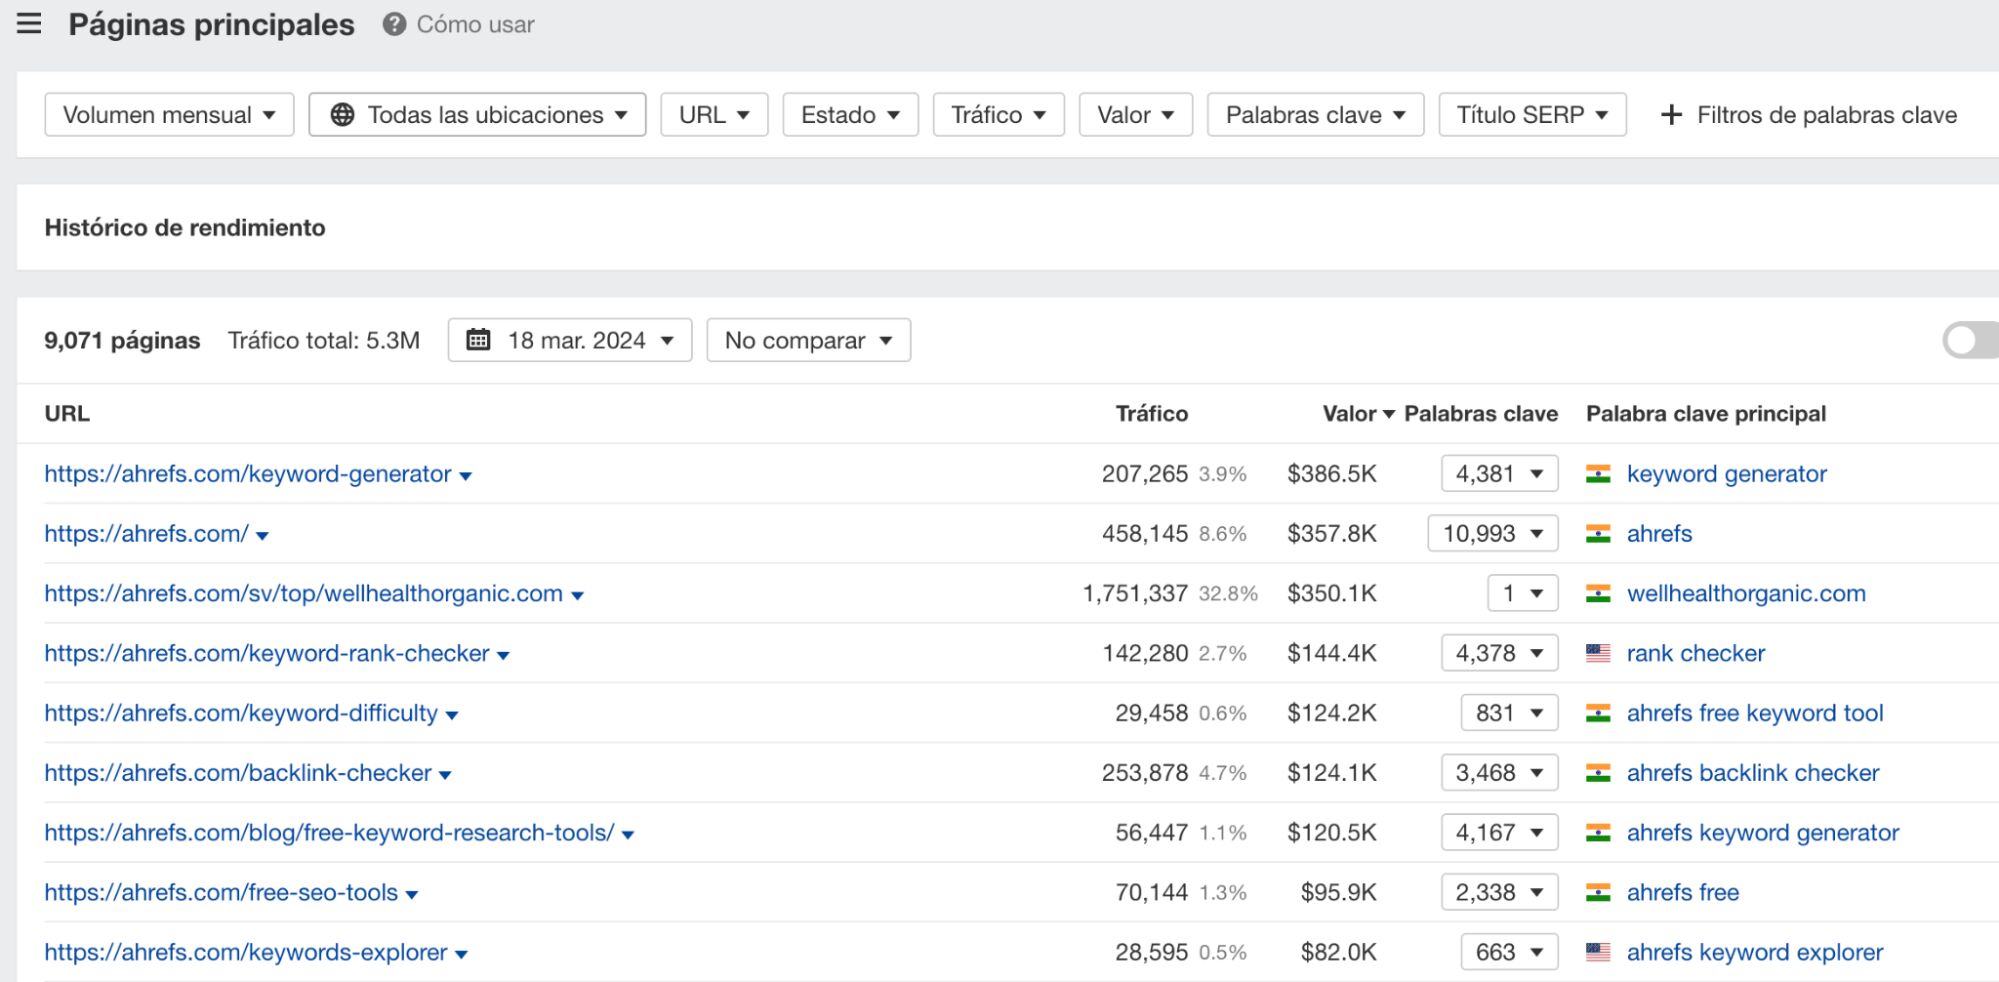Click the US flag beside ahrefs keyword explorer
The height and width of the screenshot is (982, 1999).
(x=1600, y=951)
